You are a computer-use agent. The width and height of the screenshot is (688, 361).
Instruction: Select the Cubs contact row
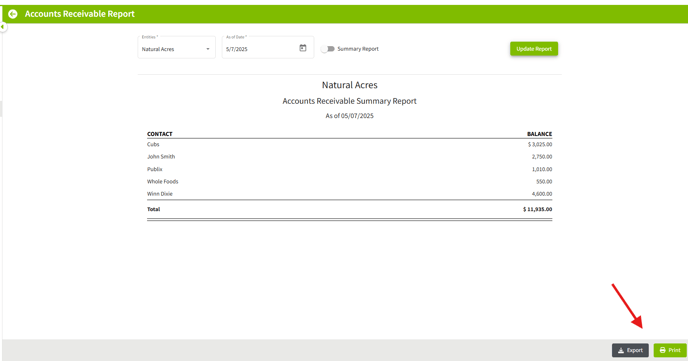pos(349,144)
